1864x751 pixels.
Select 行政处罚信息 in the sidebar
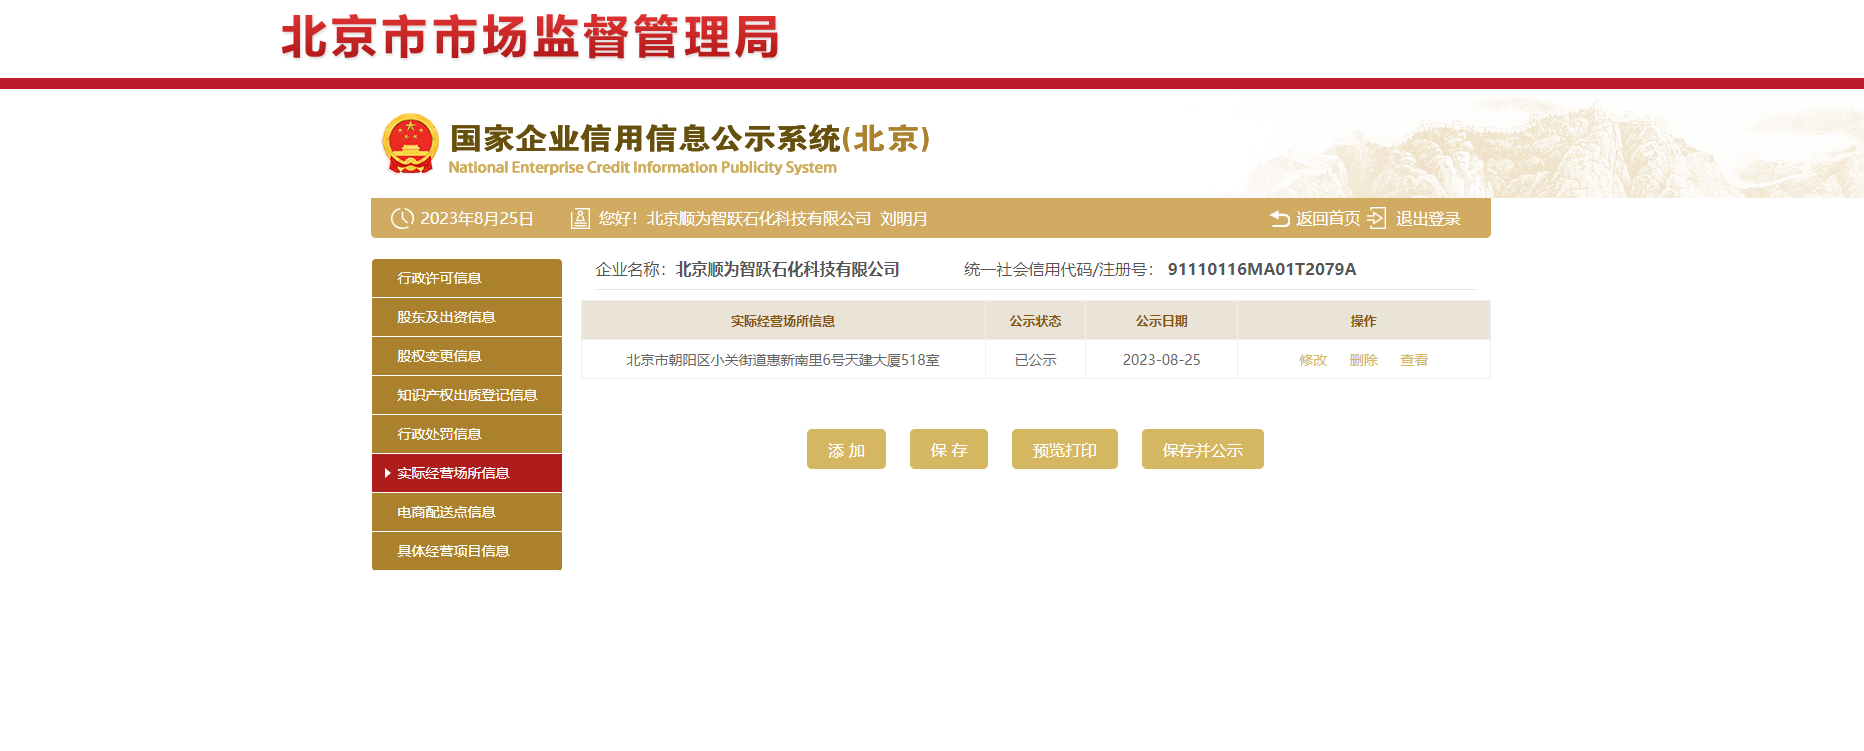467,434
